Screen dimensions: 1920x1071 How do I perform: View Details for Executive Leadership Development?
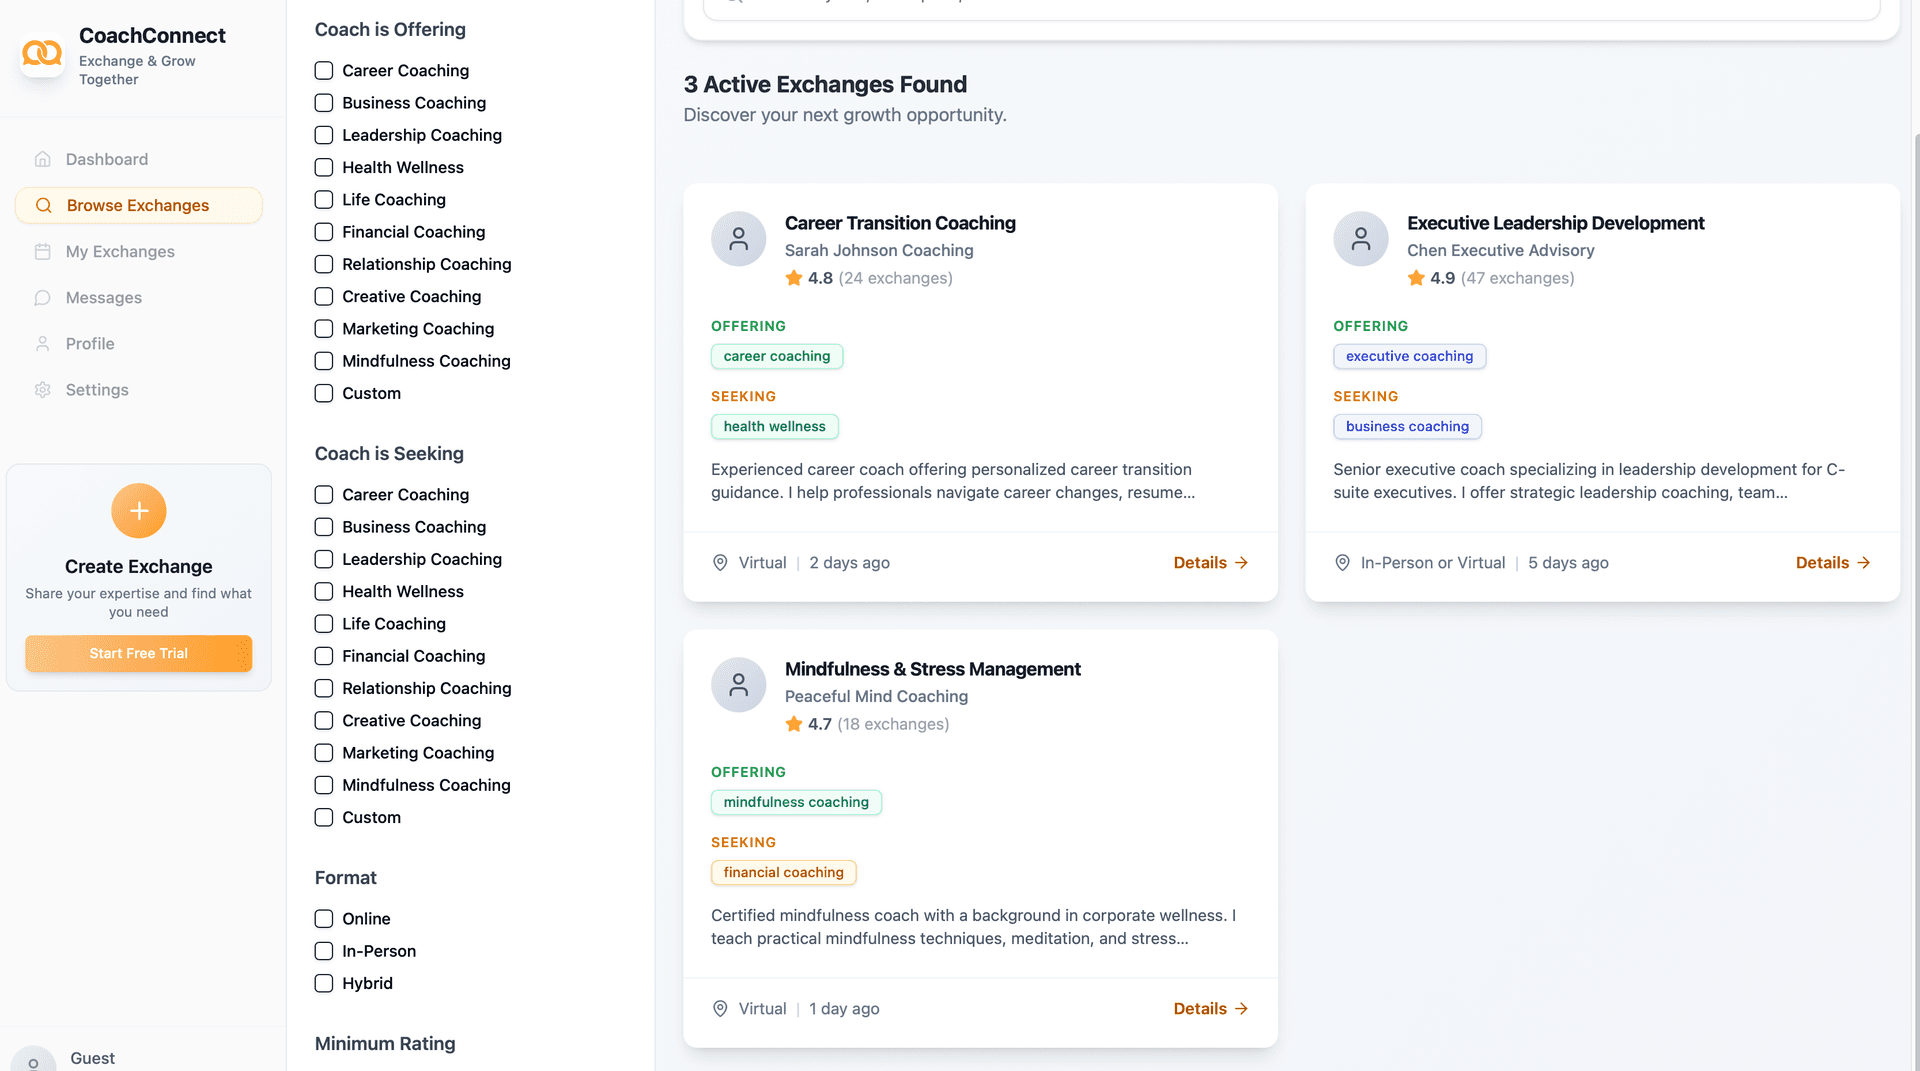click(x=1832, y=563)
